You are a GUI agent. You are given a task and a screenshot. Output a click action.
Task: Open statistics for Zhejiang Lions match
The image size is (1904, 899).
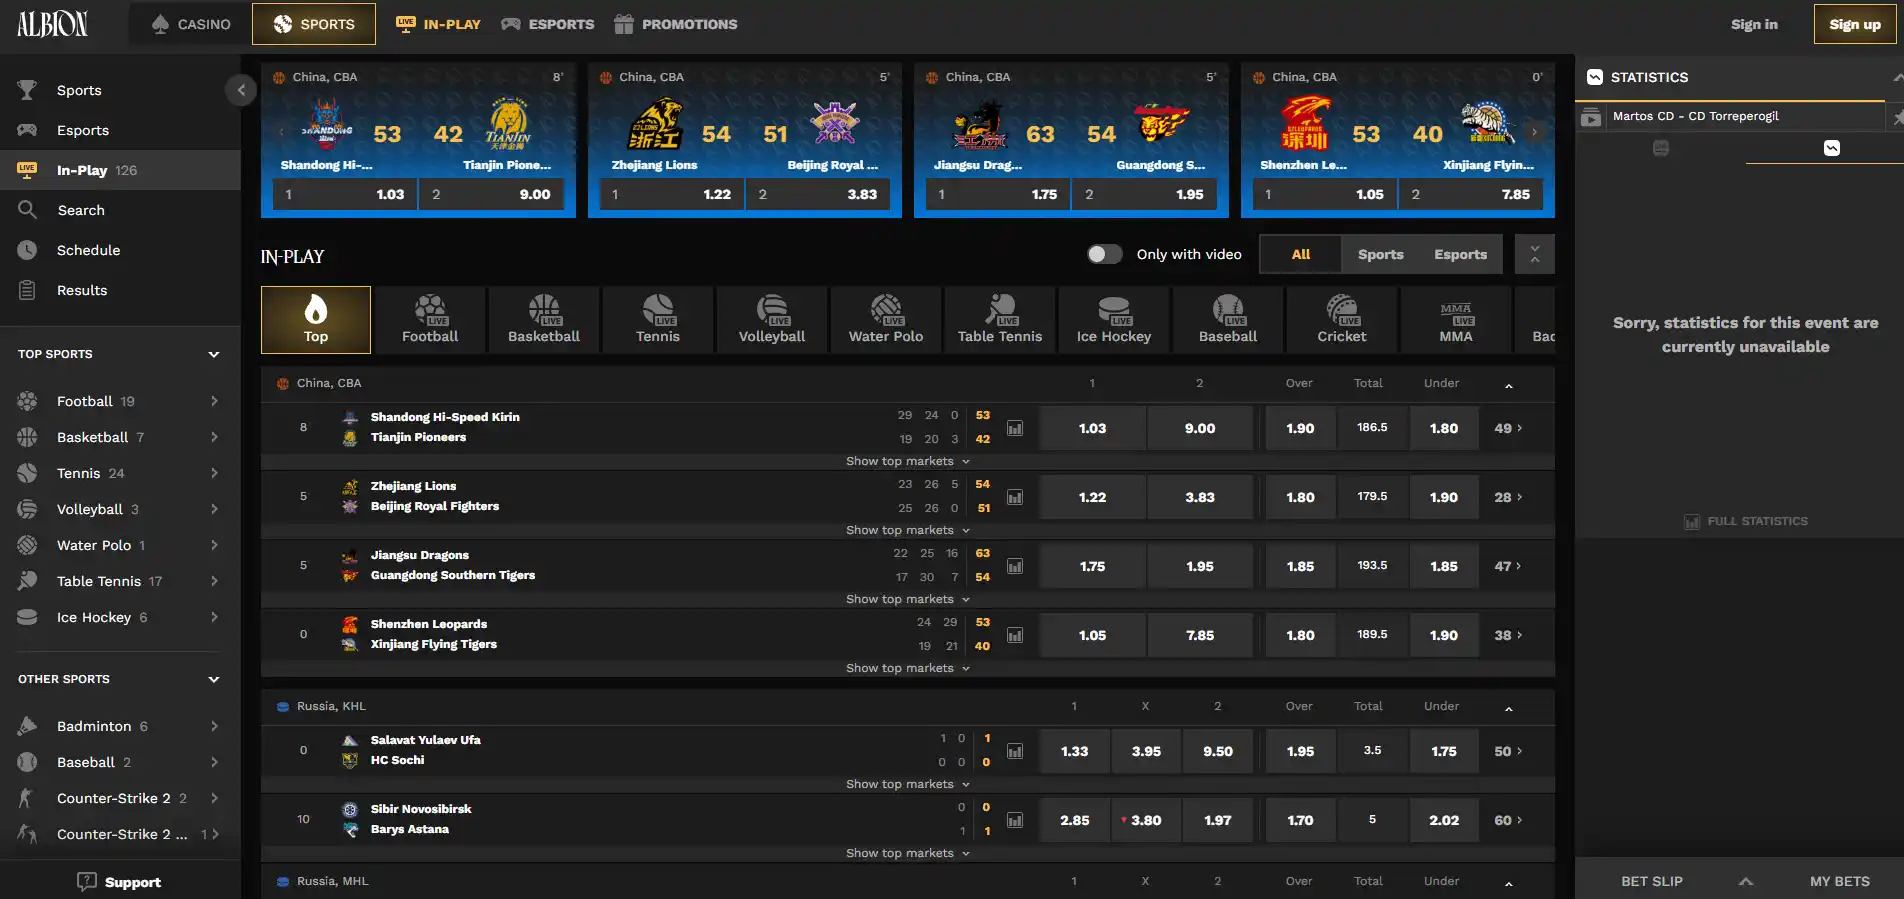click(1015, 497)
